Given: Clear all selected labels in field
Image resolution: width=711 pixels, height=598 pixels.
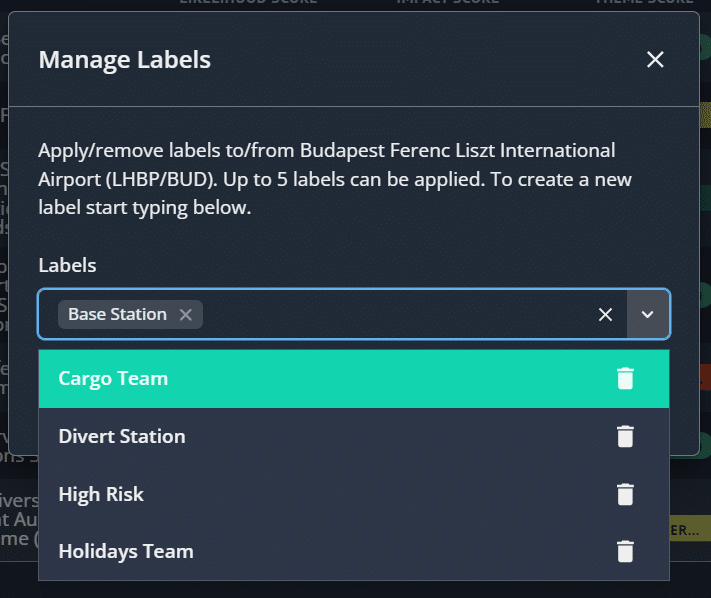Looking at the screenshot, I should click(x=605, y=314).
